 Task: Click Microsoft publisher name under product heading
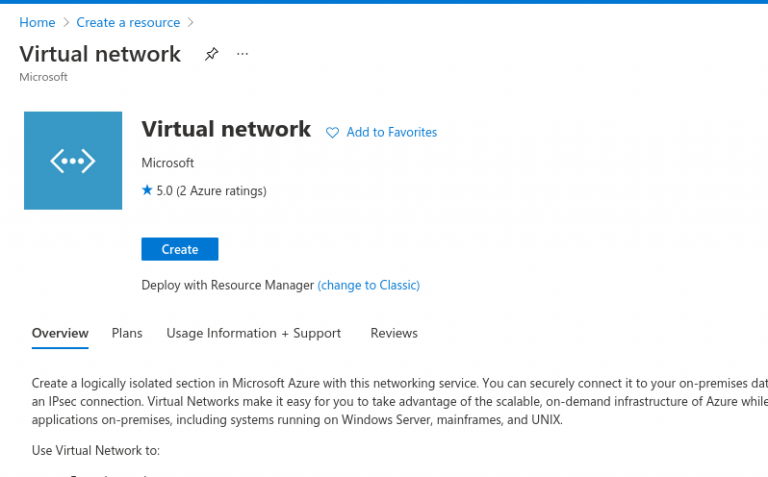point(168,162)
